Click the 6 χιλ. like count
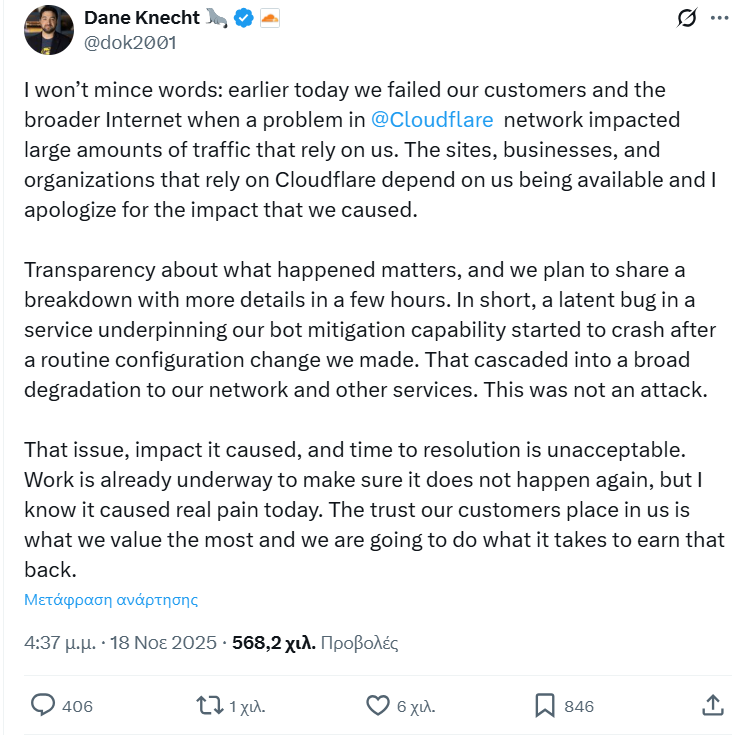This screenshot has height=735, width=736. pos(416,707)
